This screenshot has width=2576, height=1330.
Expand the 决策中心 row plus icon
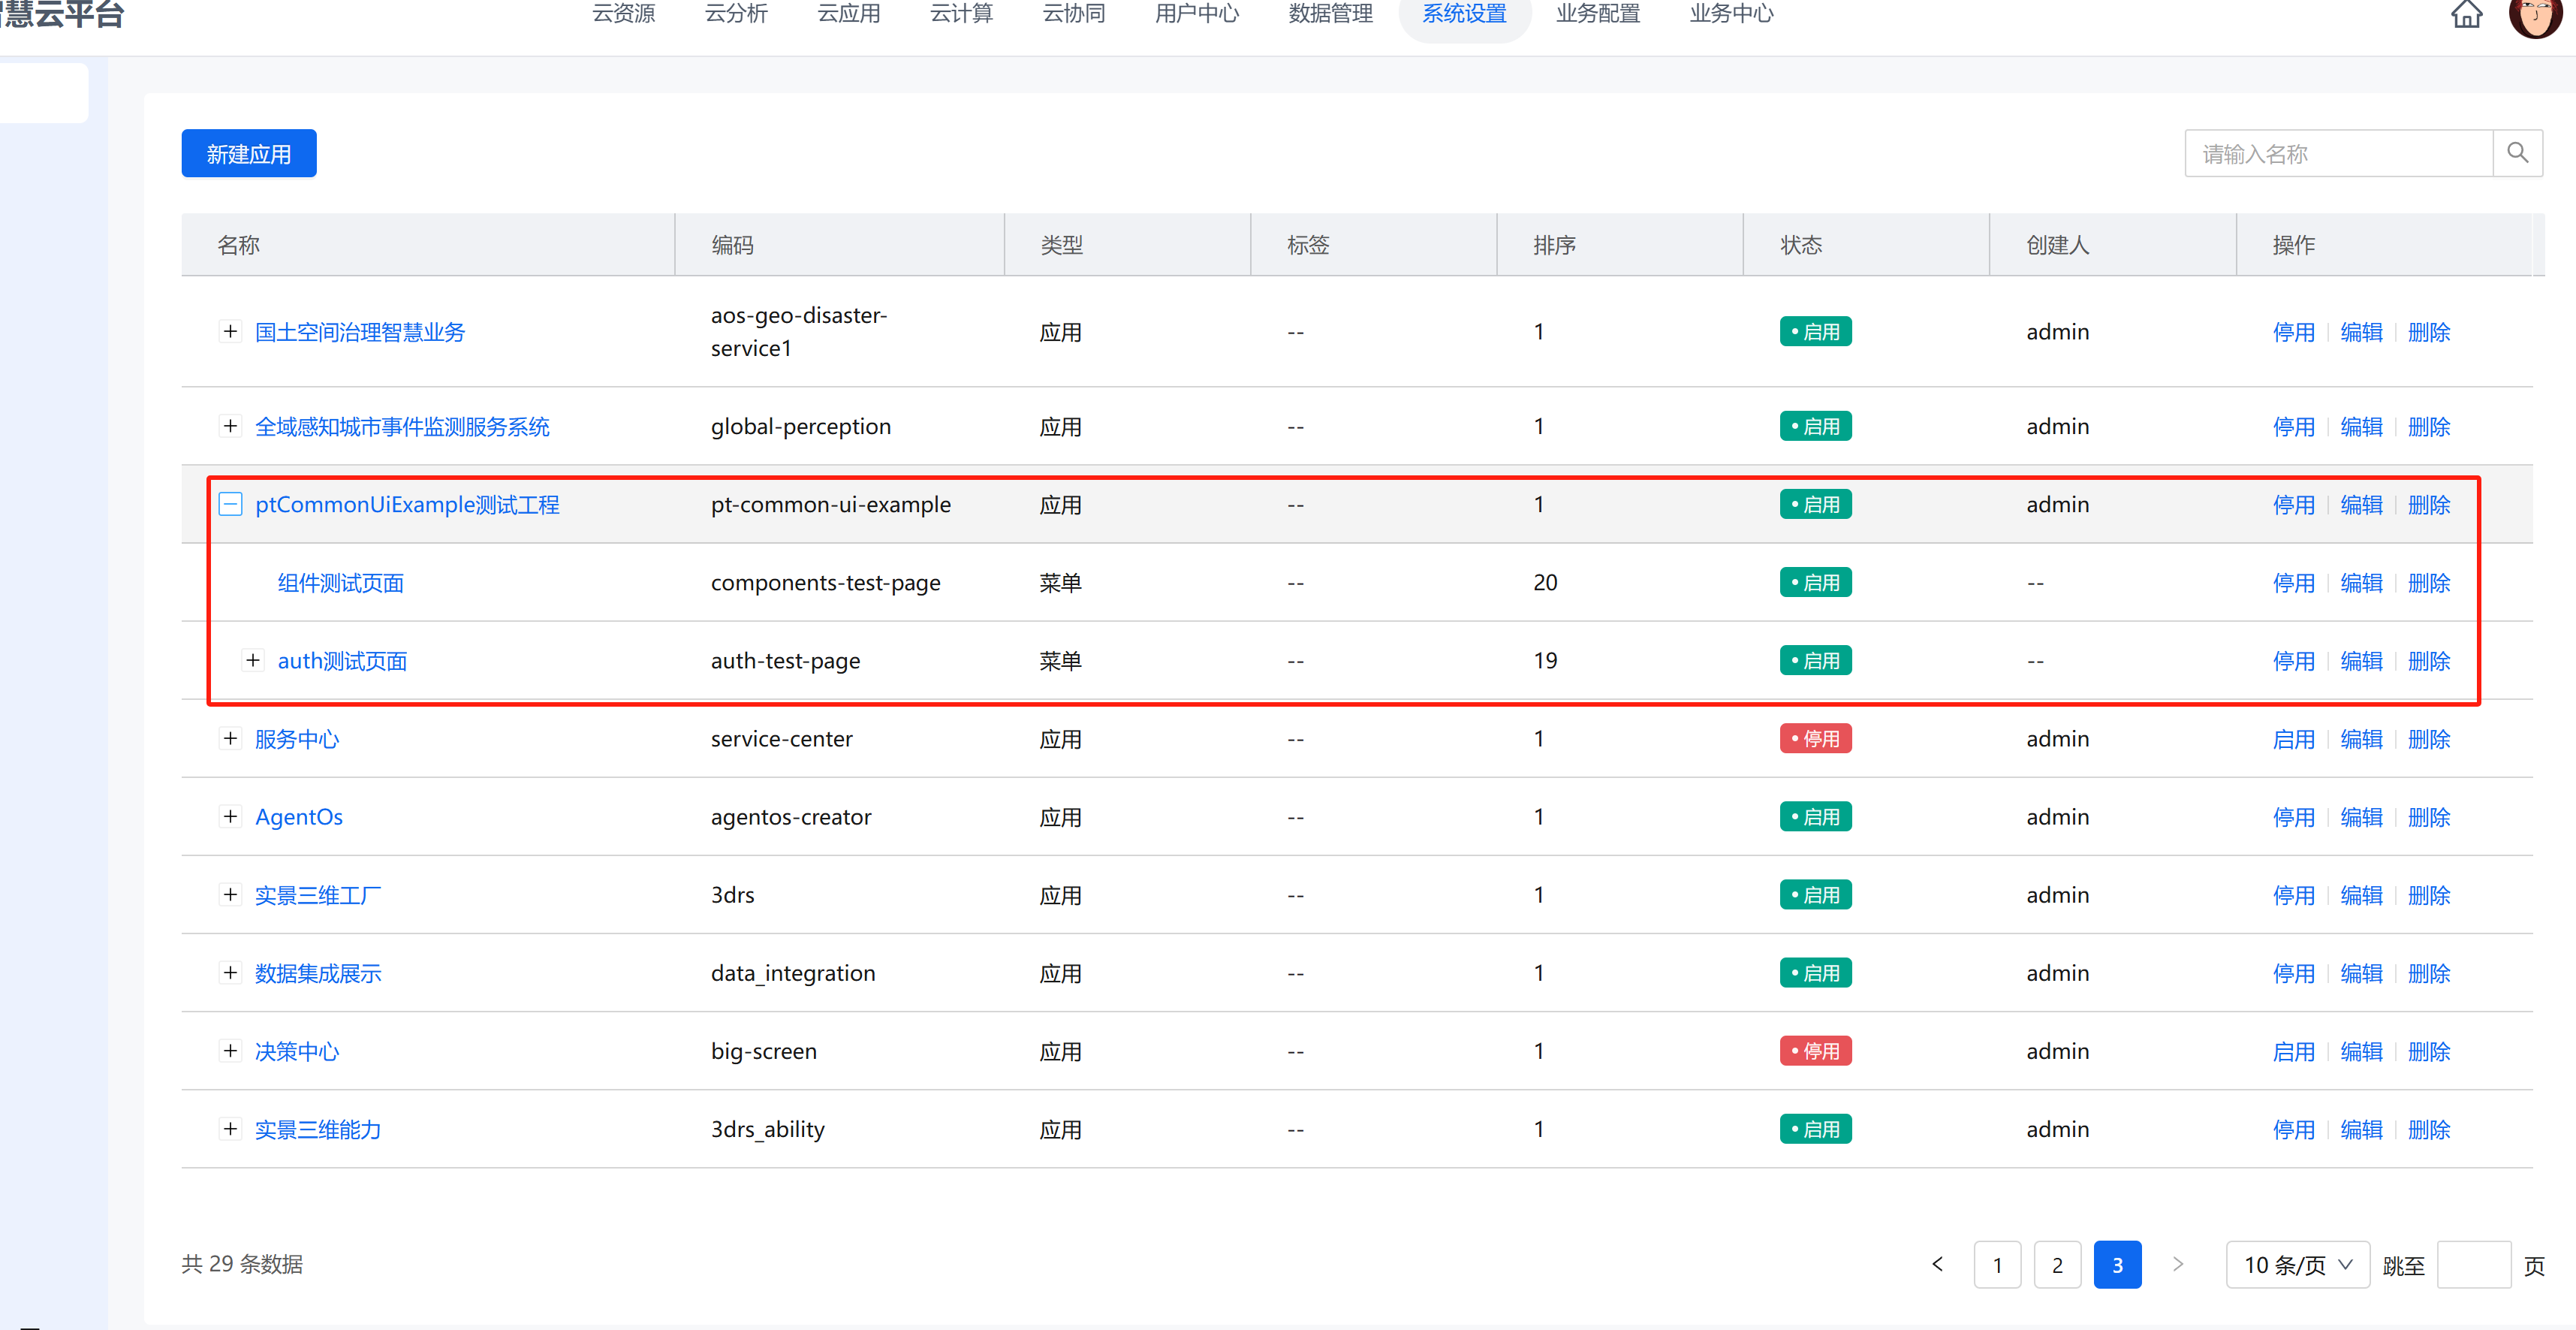230,1050
